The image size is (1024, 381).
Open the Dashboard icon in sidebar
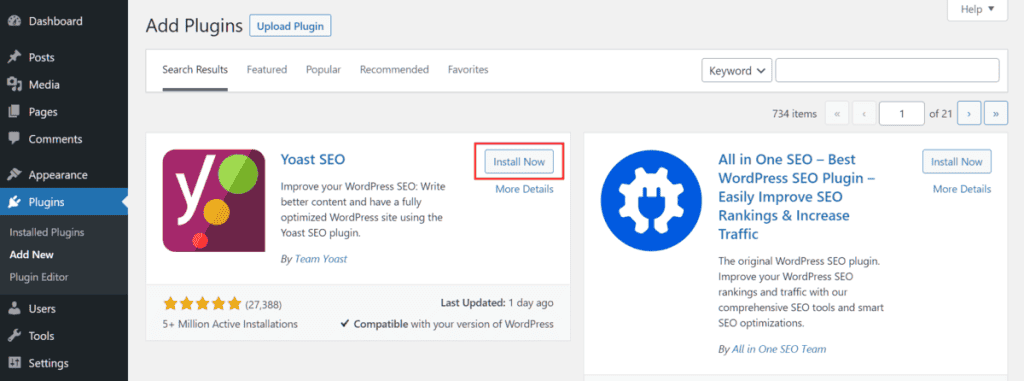tap(14, 21)
